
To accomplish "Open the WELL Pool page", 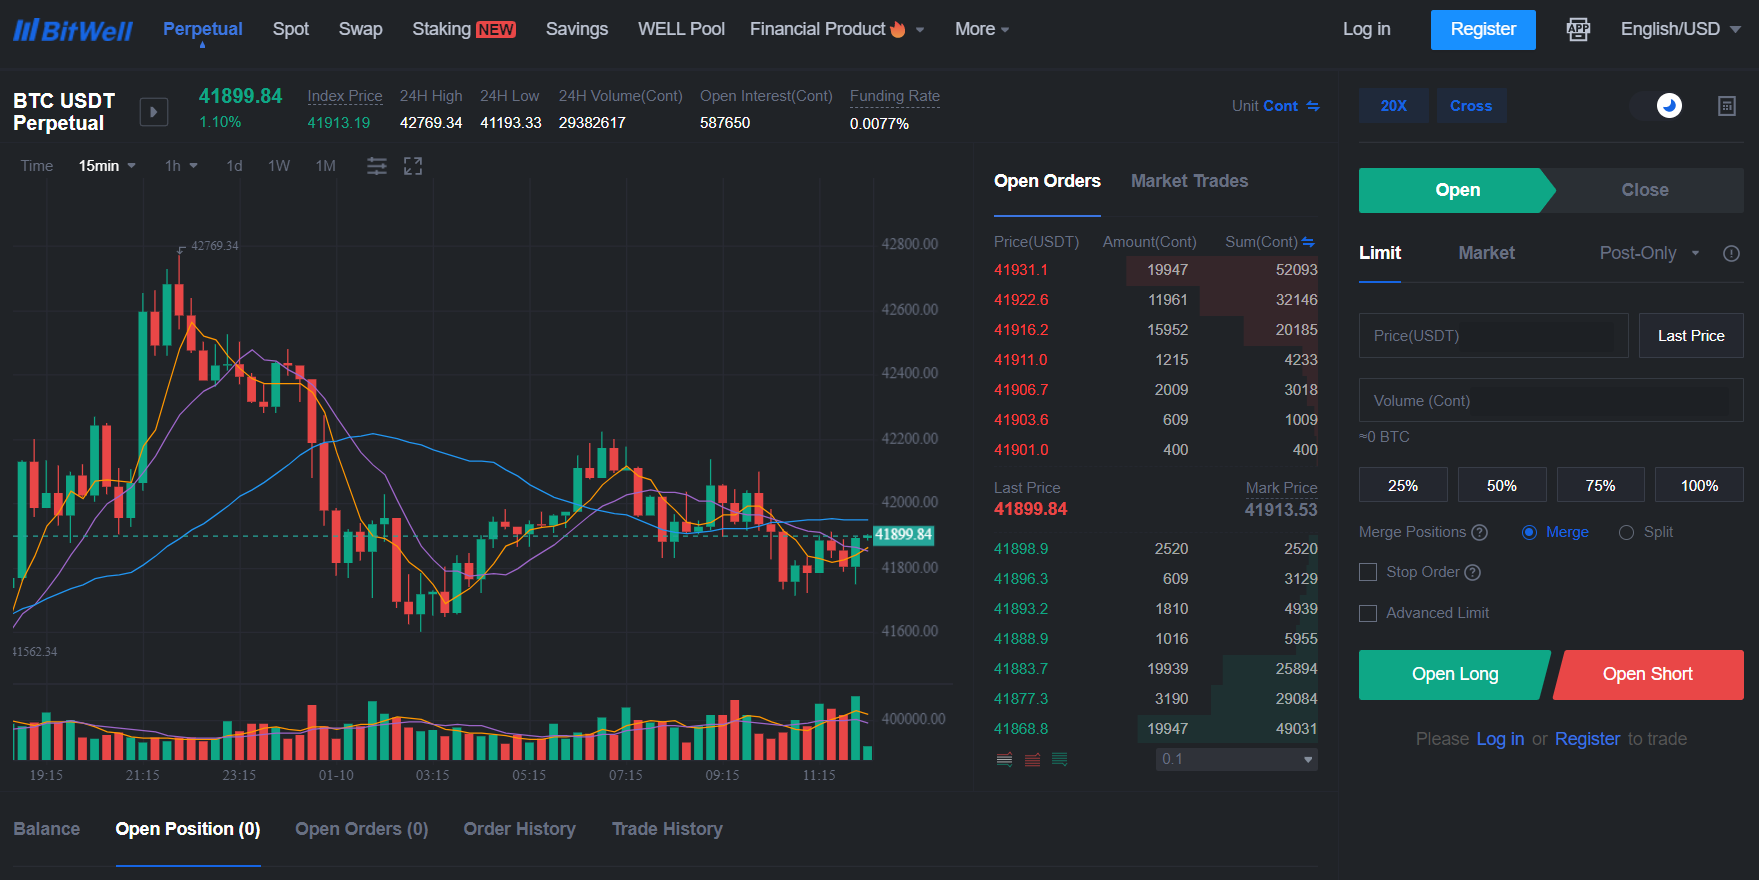I will [682, 29].
